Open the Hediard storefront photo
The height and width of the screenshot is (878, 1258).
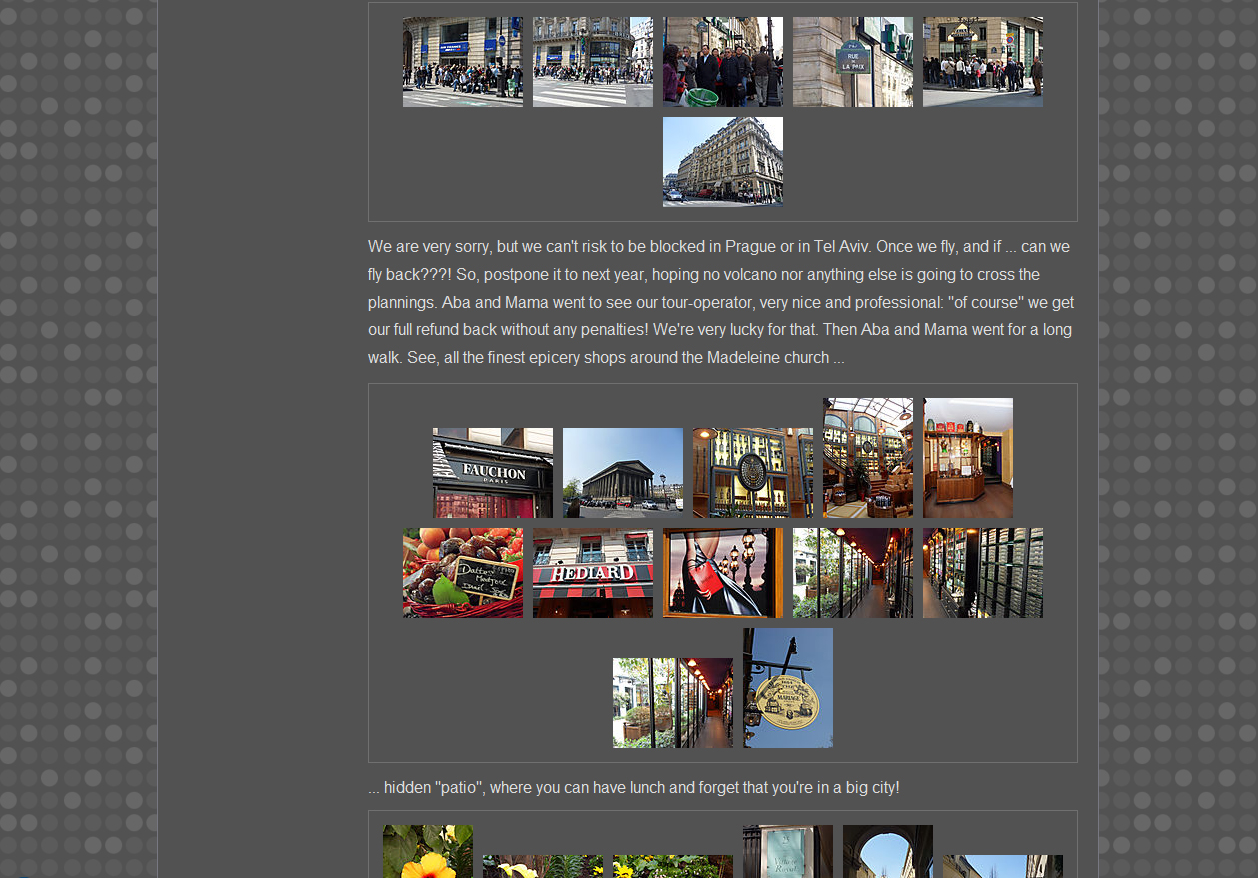pyautogui.click(x=592, y=573)
